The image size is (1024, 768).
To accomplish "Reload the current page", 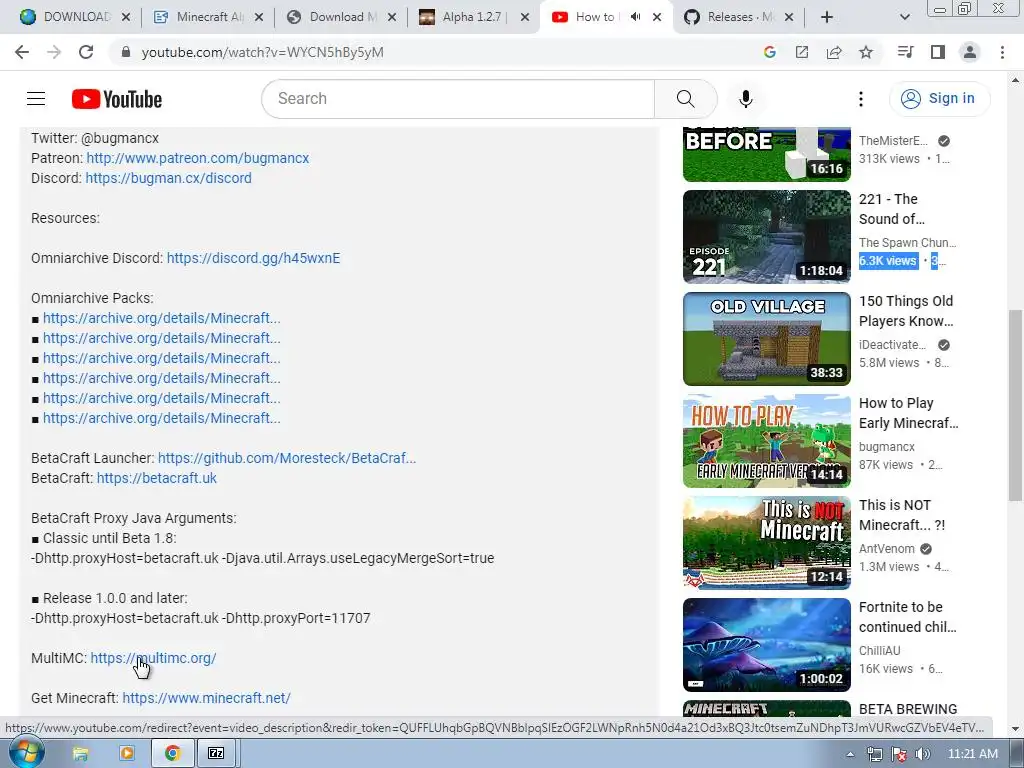I will [86, 52].
